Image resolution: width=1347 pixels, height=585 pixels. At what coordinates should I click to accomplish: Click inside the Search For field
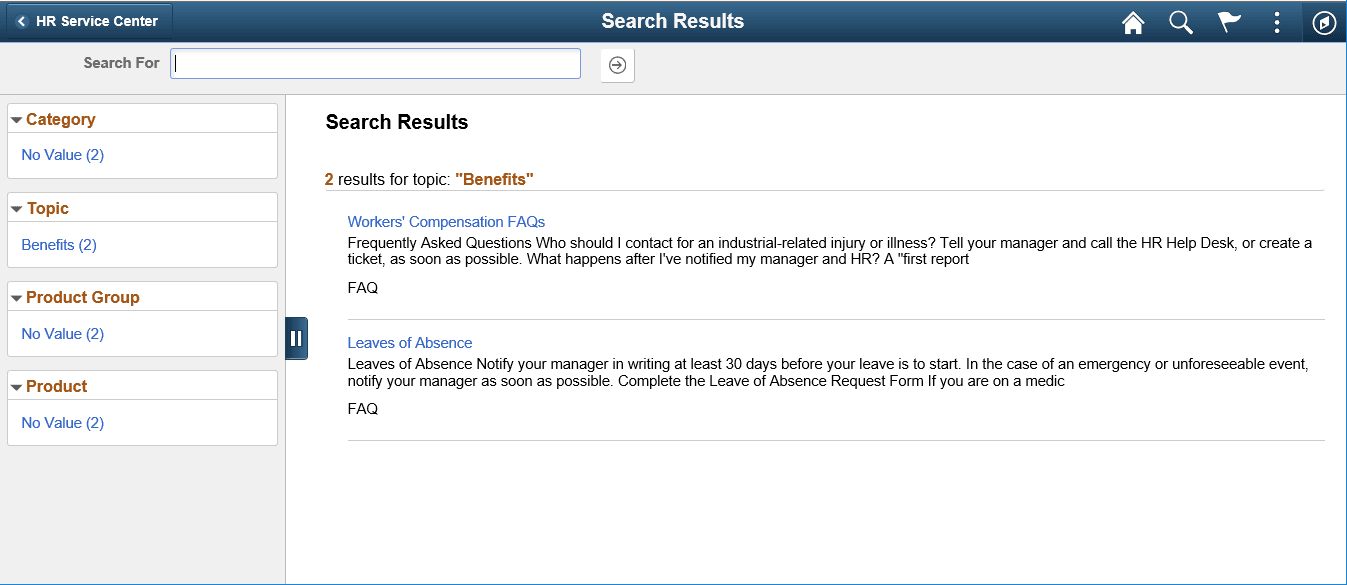pos(375,63)
